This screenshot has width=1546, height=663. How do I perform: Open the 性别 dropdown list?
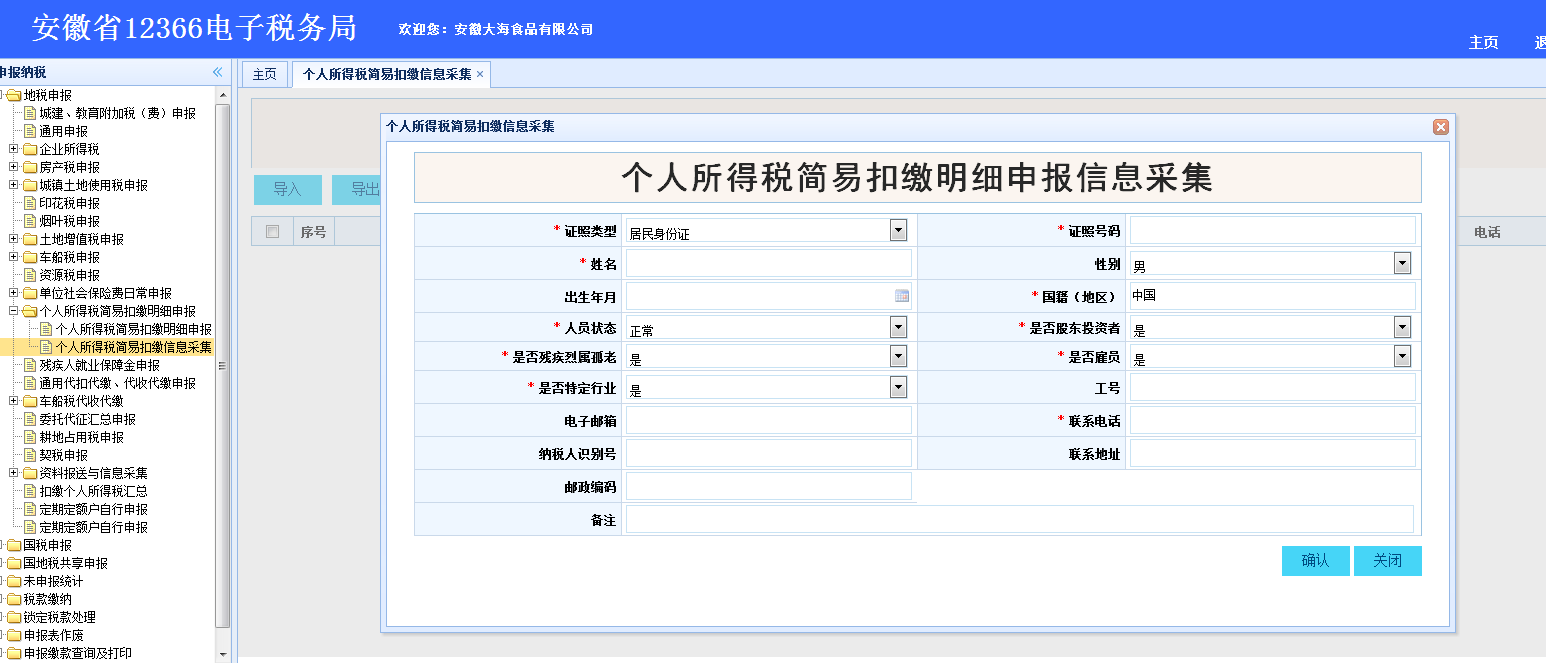pyautogui.click(x=1402, y=263)
